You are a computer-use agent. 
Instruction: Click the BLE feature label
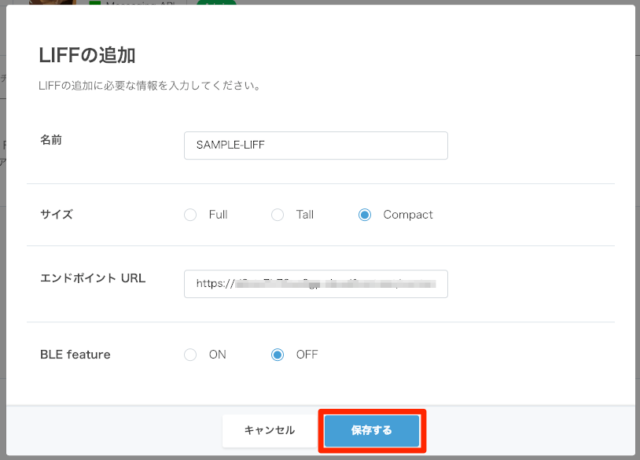75,355
